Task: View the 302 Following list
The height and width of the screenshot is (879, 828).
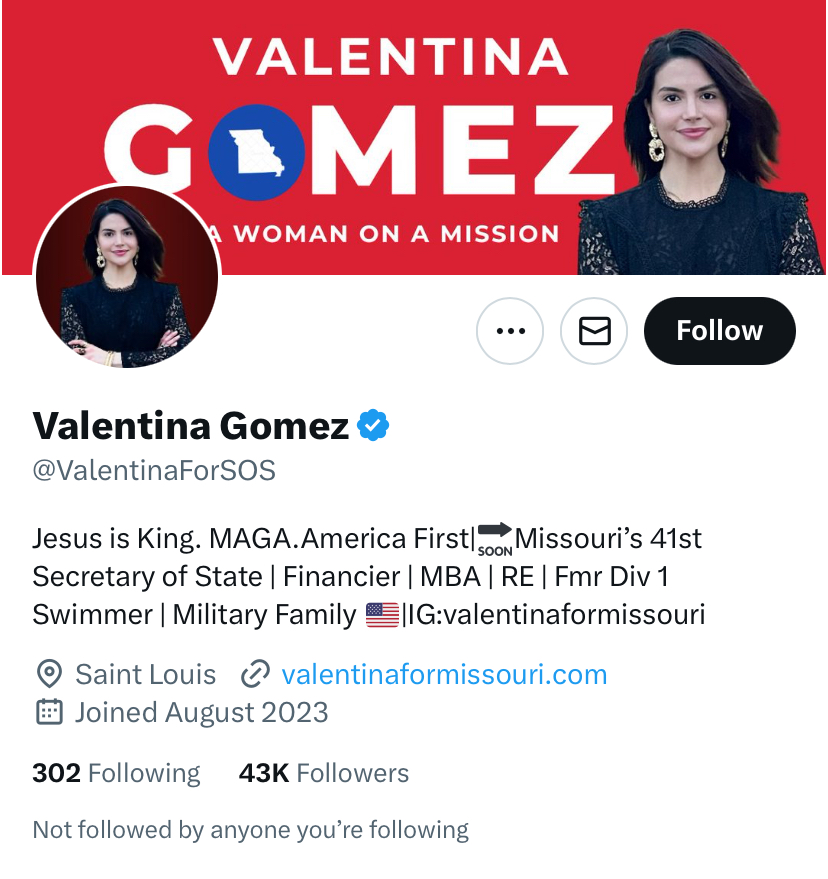Action: [x=116, y=773]
